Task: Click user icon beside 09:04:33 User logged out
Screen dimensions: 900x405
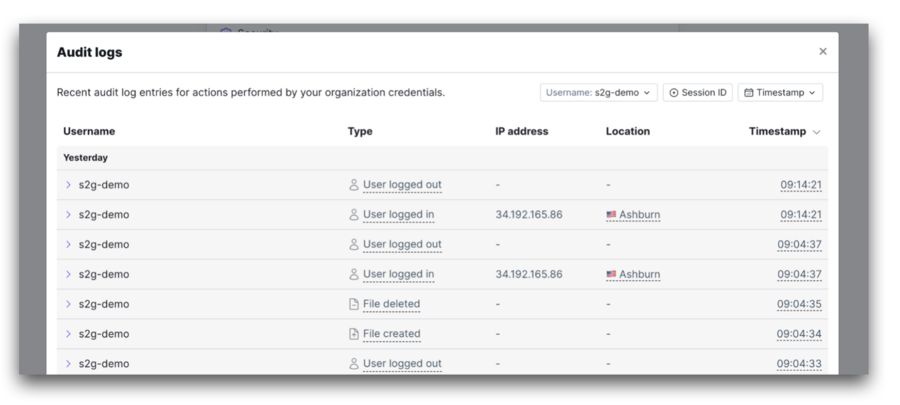Action: [x=354, y=364]
